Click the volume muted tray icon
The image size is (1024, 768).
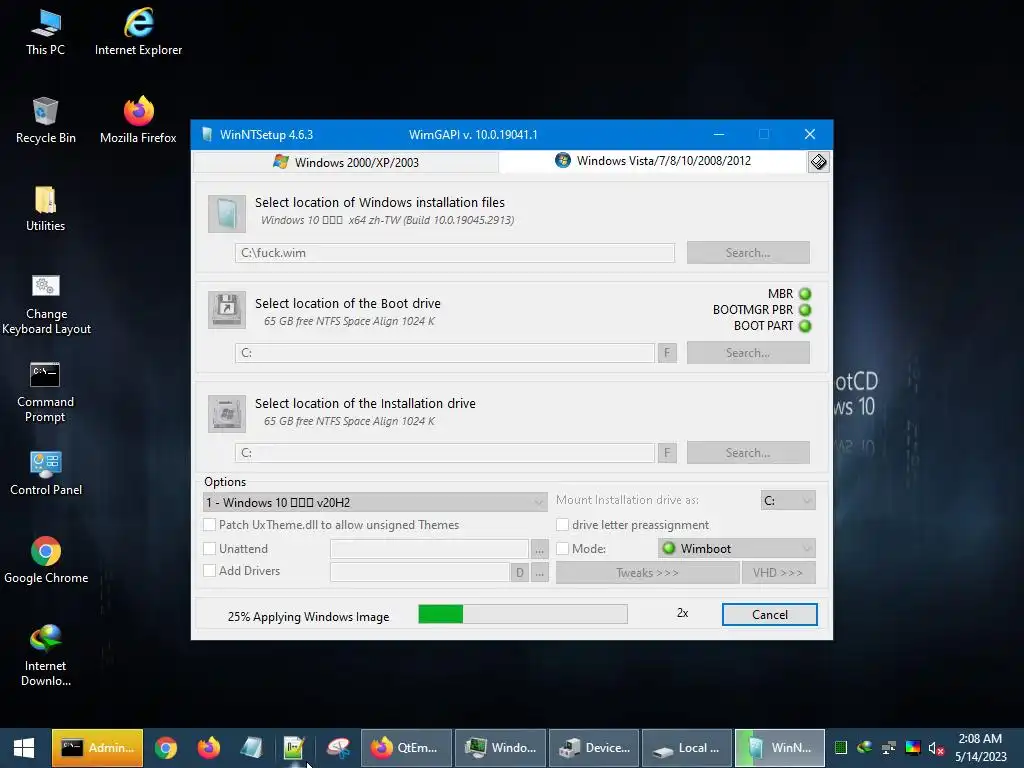point(936,748)
